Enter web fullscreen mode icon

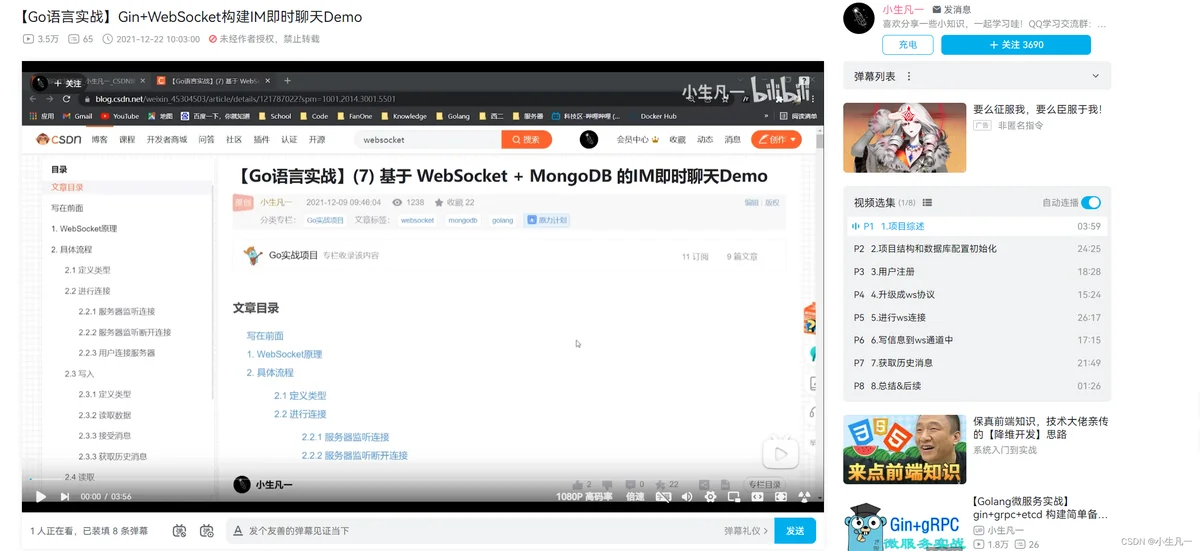(781, 496)
